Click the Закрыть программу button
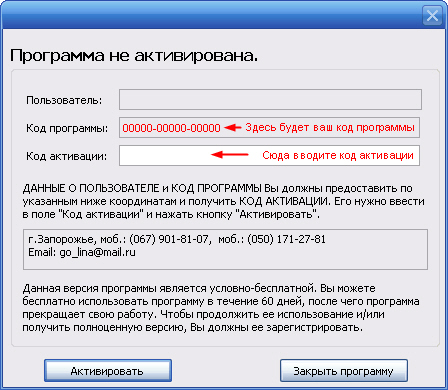Viewport: 448px width, 390px height. (x=344, y=370)
